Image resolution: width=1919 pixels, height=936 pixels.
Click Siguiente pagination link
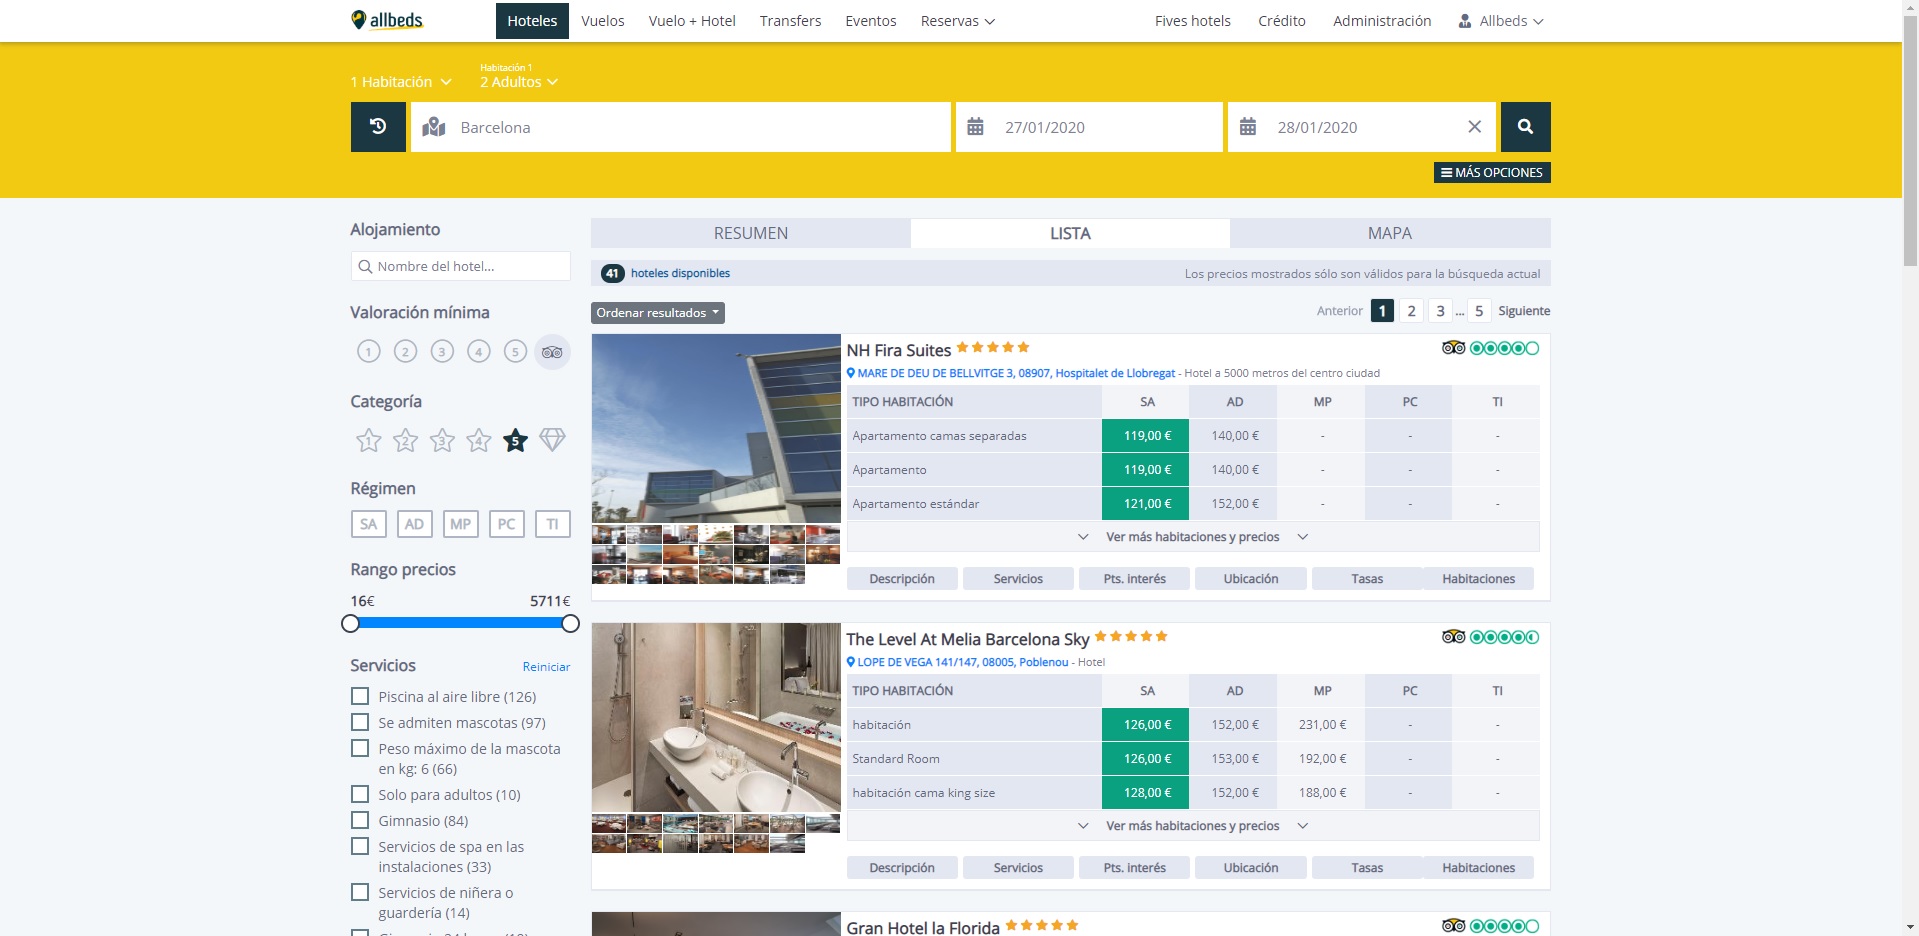(x=1524, y=311)
